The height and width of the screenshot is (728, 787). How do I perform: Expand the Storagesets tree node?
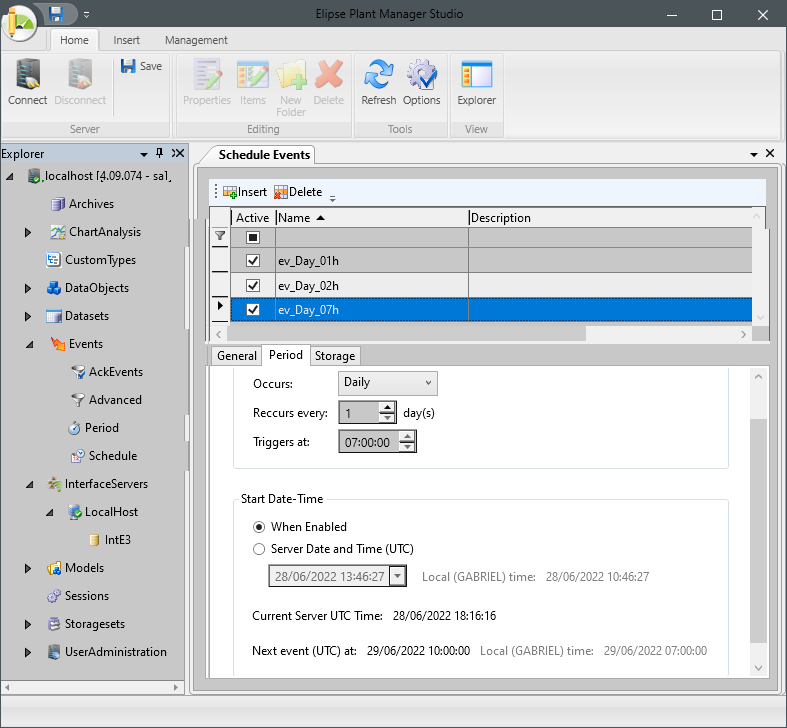[28, 624]
